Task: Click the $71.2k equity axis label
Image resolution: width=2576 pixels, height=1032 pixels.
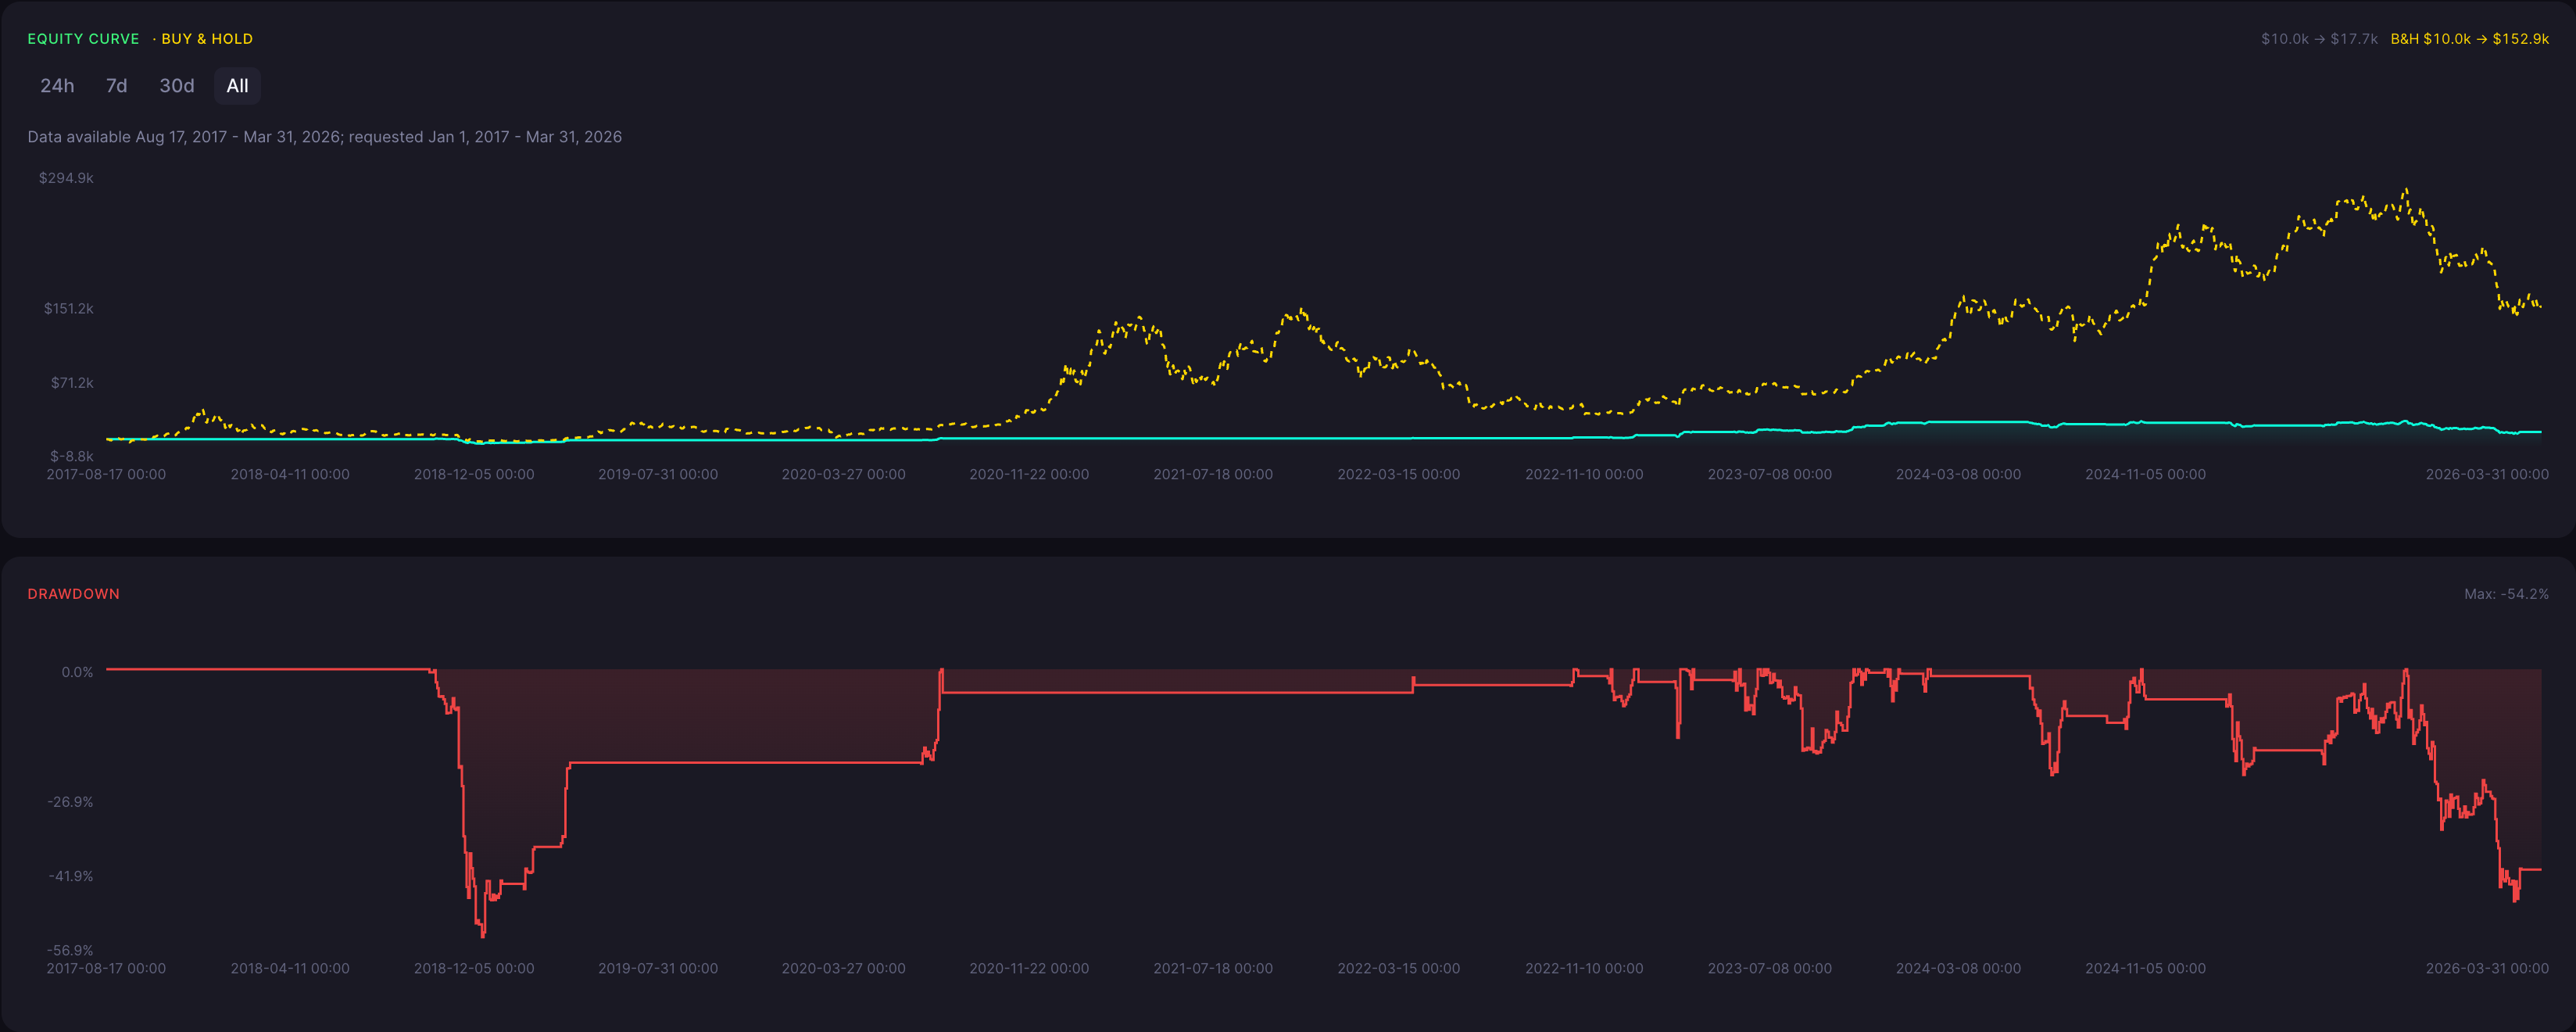Action: (x=72, y=383)
